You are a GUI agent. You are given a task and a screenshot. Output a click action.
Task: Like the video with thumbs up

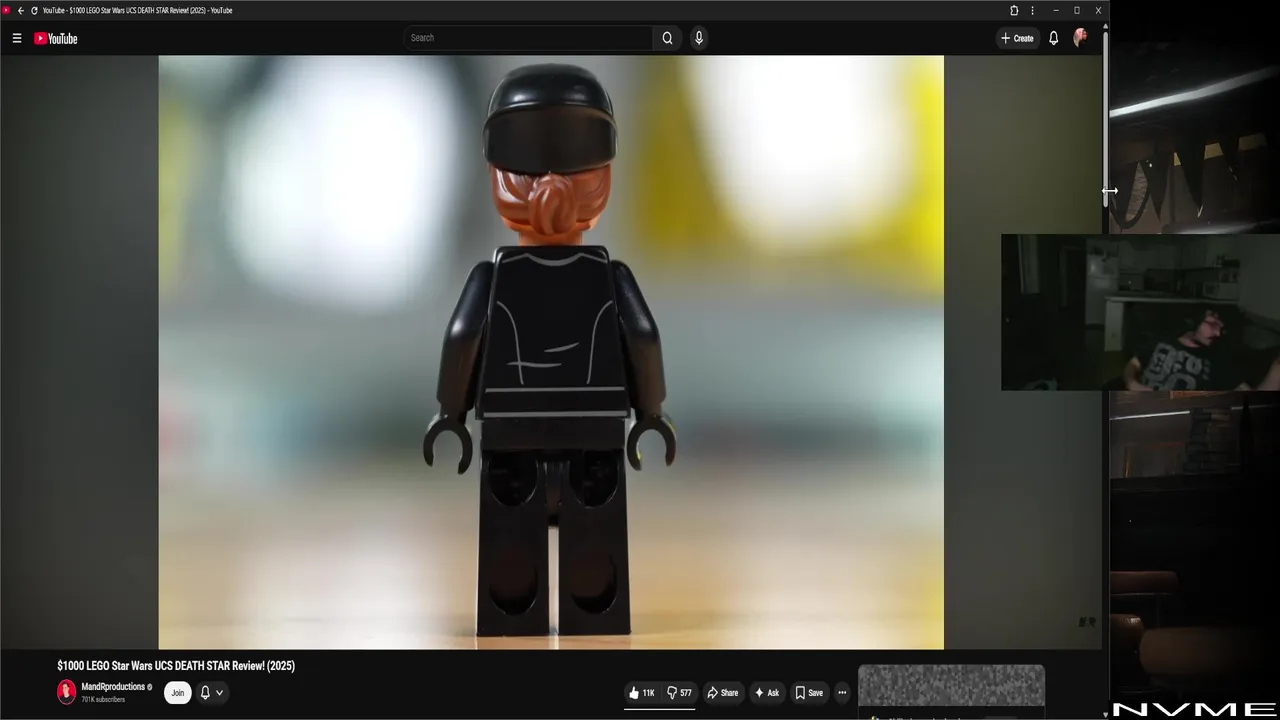pyautogui.click(x=641, y=692)
